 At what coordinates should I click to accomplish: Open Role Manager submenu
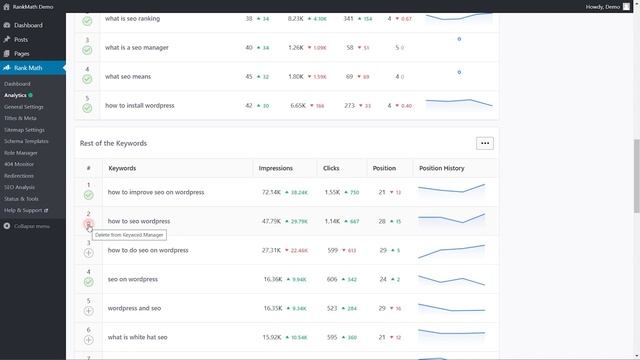point(21,153)
